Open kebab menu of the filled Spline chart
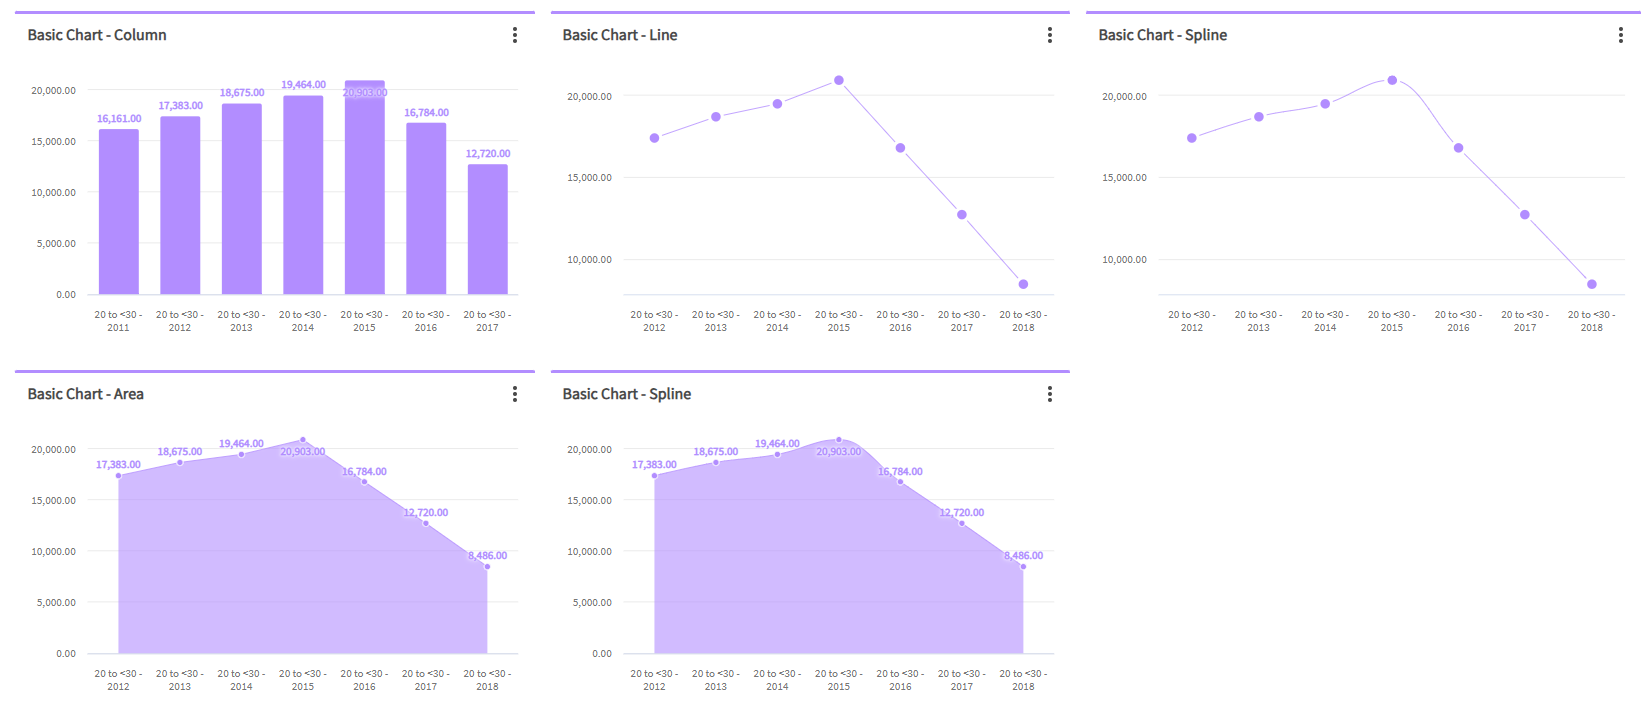This screenshot has width=1650, height=717. click(x=1050, y=394)
